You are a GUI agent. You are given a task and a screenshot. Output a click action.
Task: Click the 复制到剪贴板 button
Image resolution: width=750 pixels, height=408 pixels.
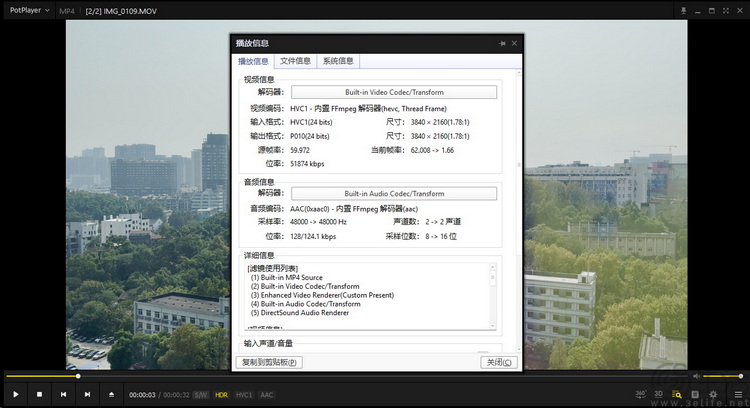pyautogui.click(x=269, y=362)
